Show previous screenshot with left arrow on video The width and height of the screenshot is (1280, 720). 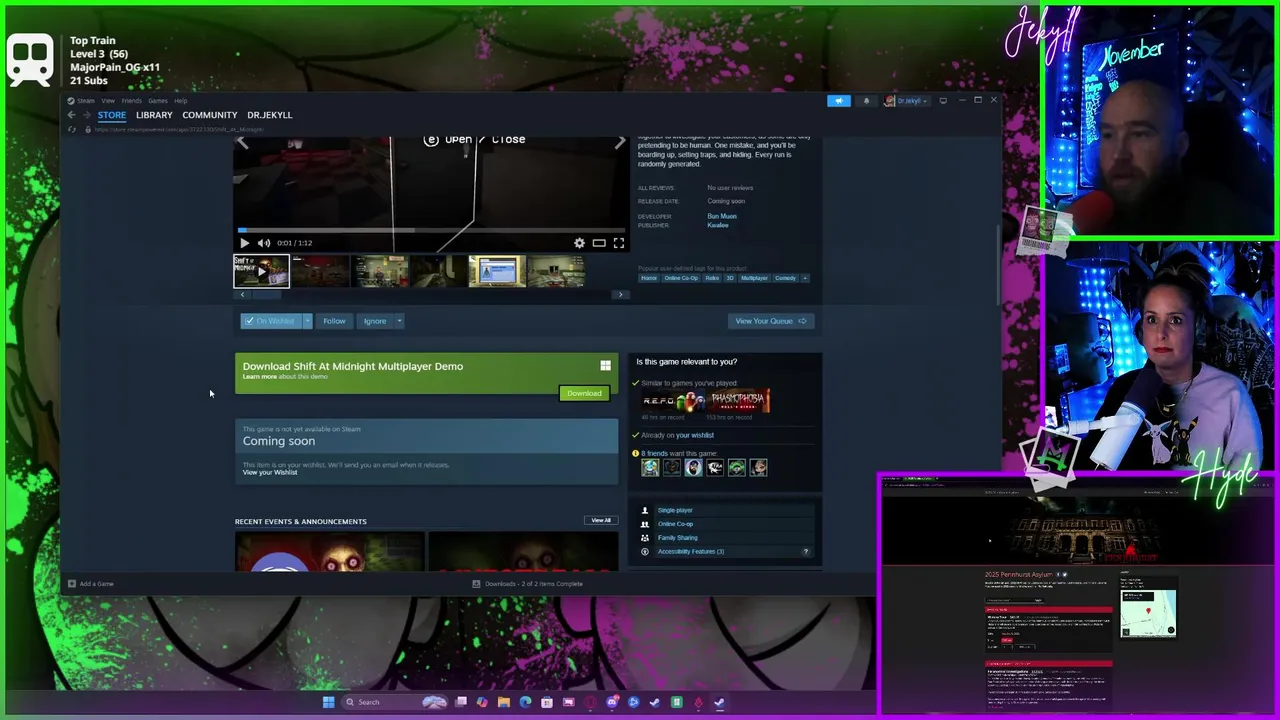point(242,143)
